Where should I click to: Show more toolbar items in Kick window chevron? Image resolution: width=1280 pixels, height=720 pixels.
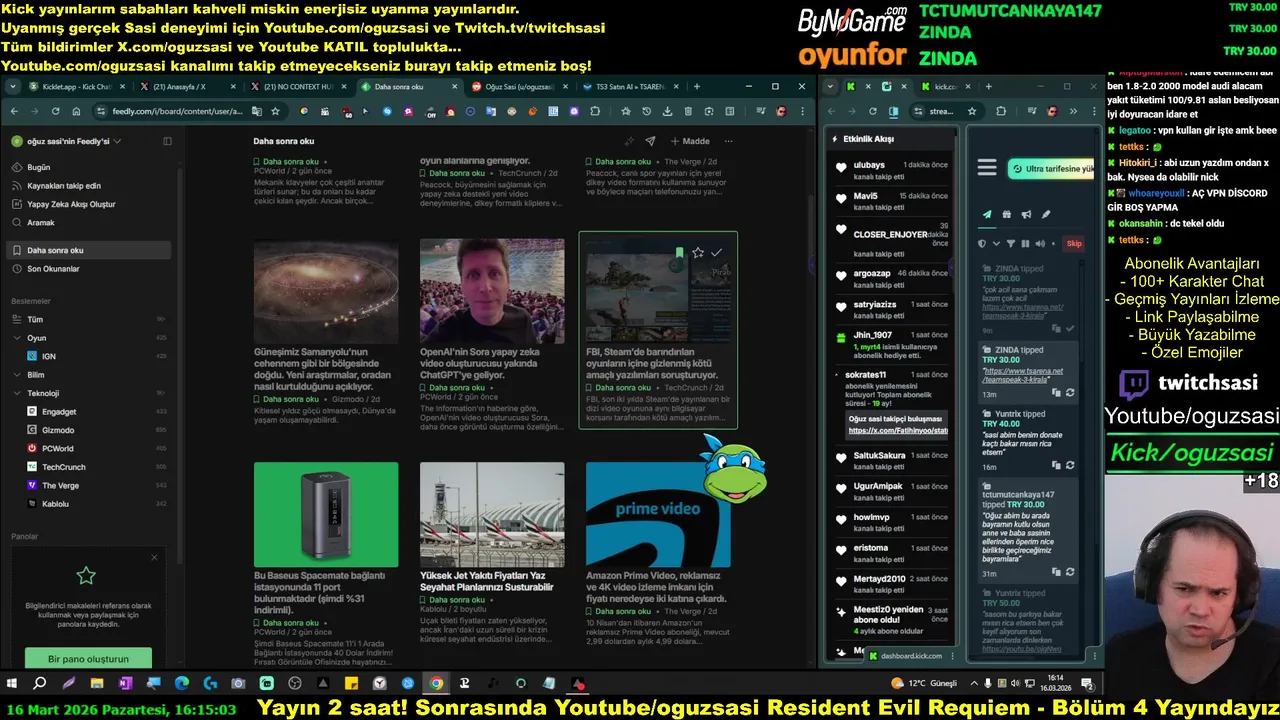[x=1072, y=111]
